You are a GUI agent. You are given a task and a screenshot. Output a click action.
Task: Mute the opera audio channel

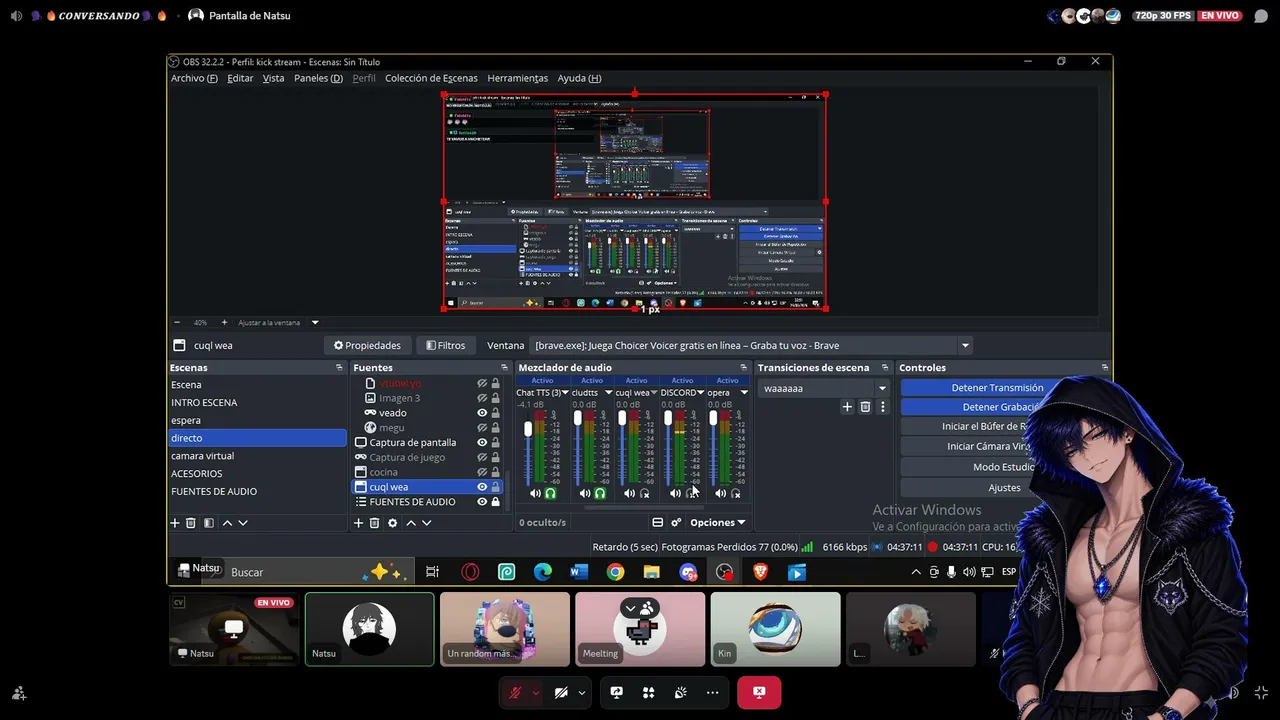720,493
